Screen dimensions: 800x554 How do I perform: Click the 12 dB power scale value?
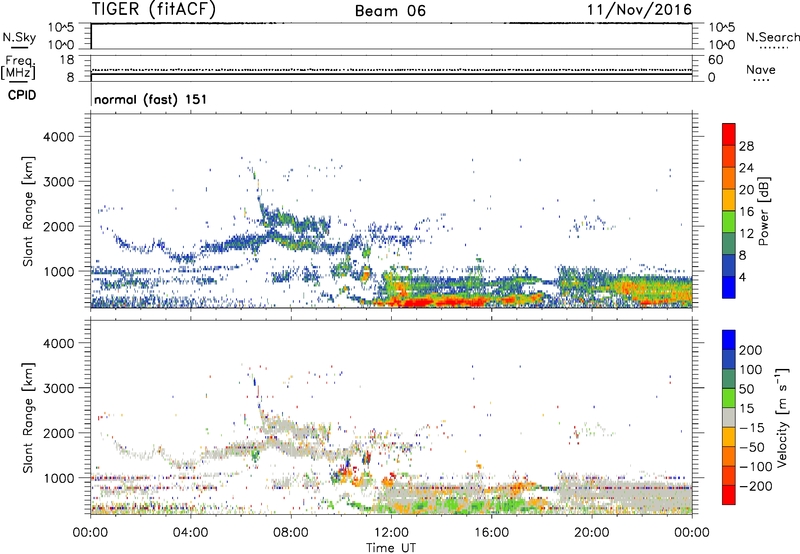pyautogui.click(x=746, y=234)
